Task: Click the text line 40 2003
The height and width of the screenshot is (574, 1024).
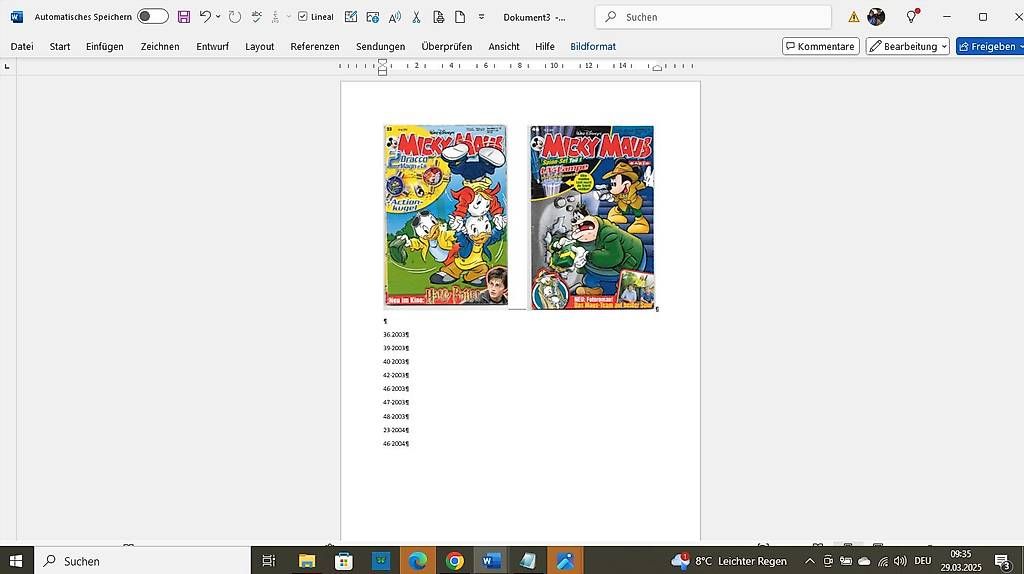Action: click(395, 362)
